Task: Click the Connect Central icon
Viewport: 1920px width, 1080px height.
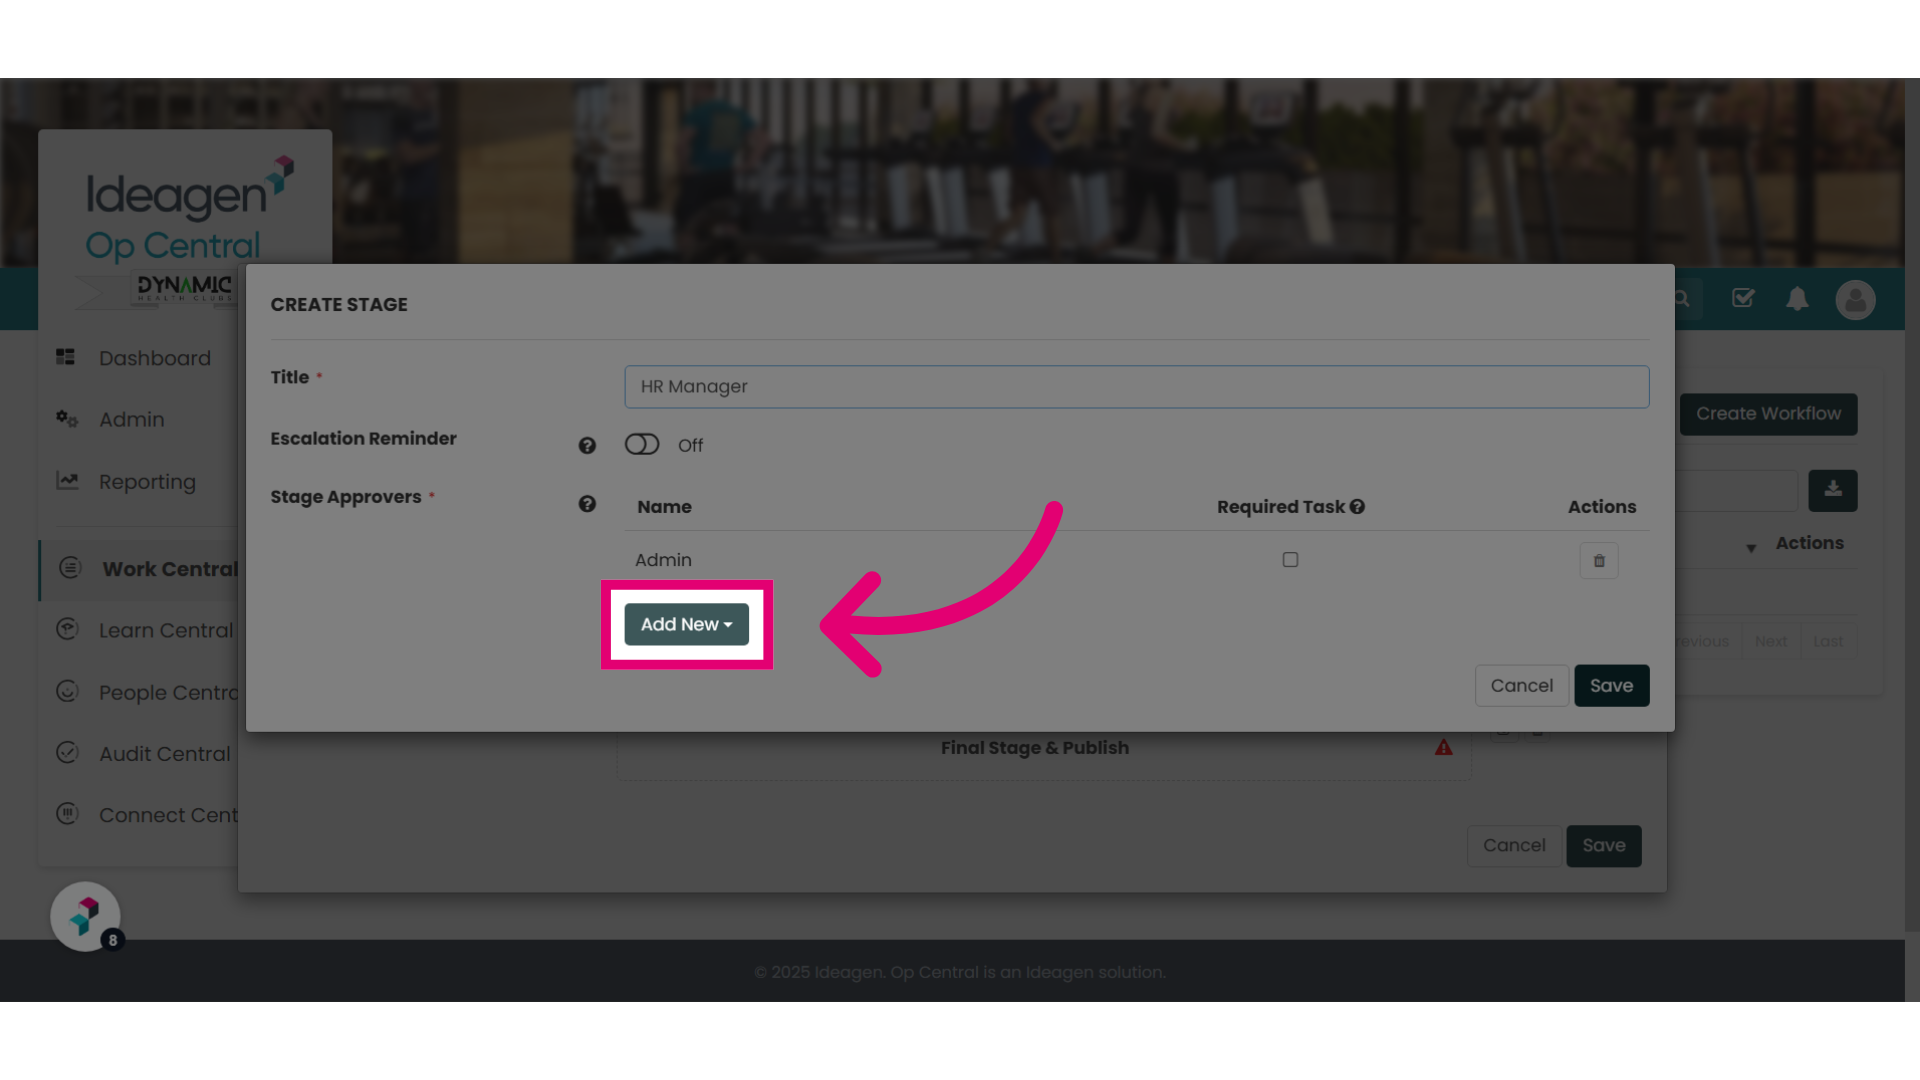Action: click(x=67, y=813)
